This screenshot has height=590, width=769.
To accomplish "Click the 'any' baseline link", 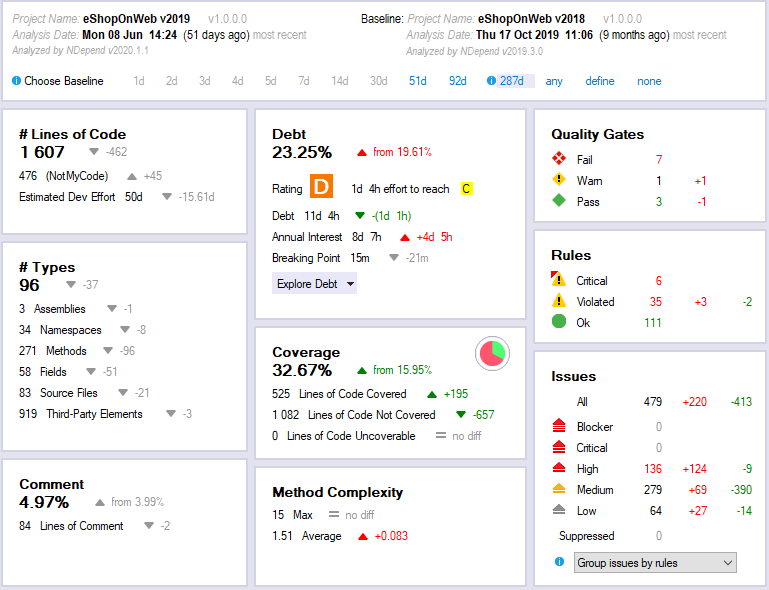I will (x=554, y=81).
